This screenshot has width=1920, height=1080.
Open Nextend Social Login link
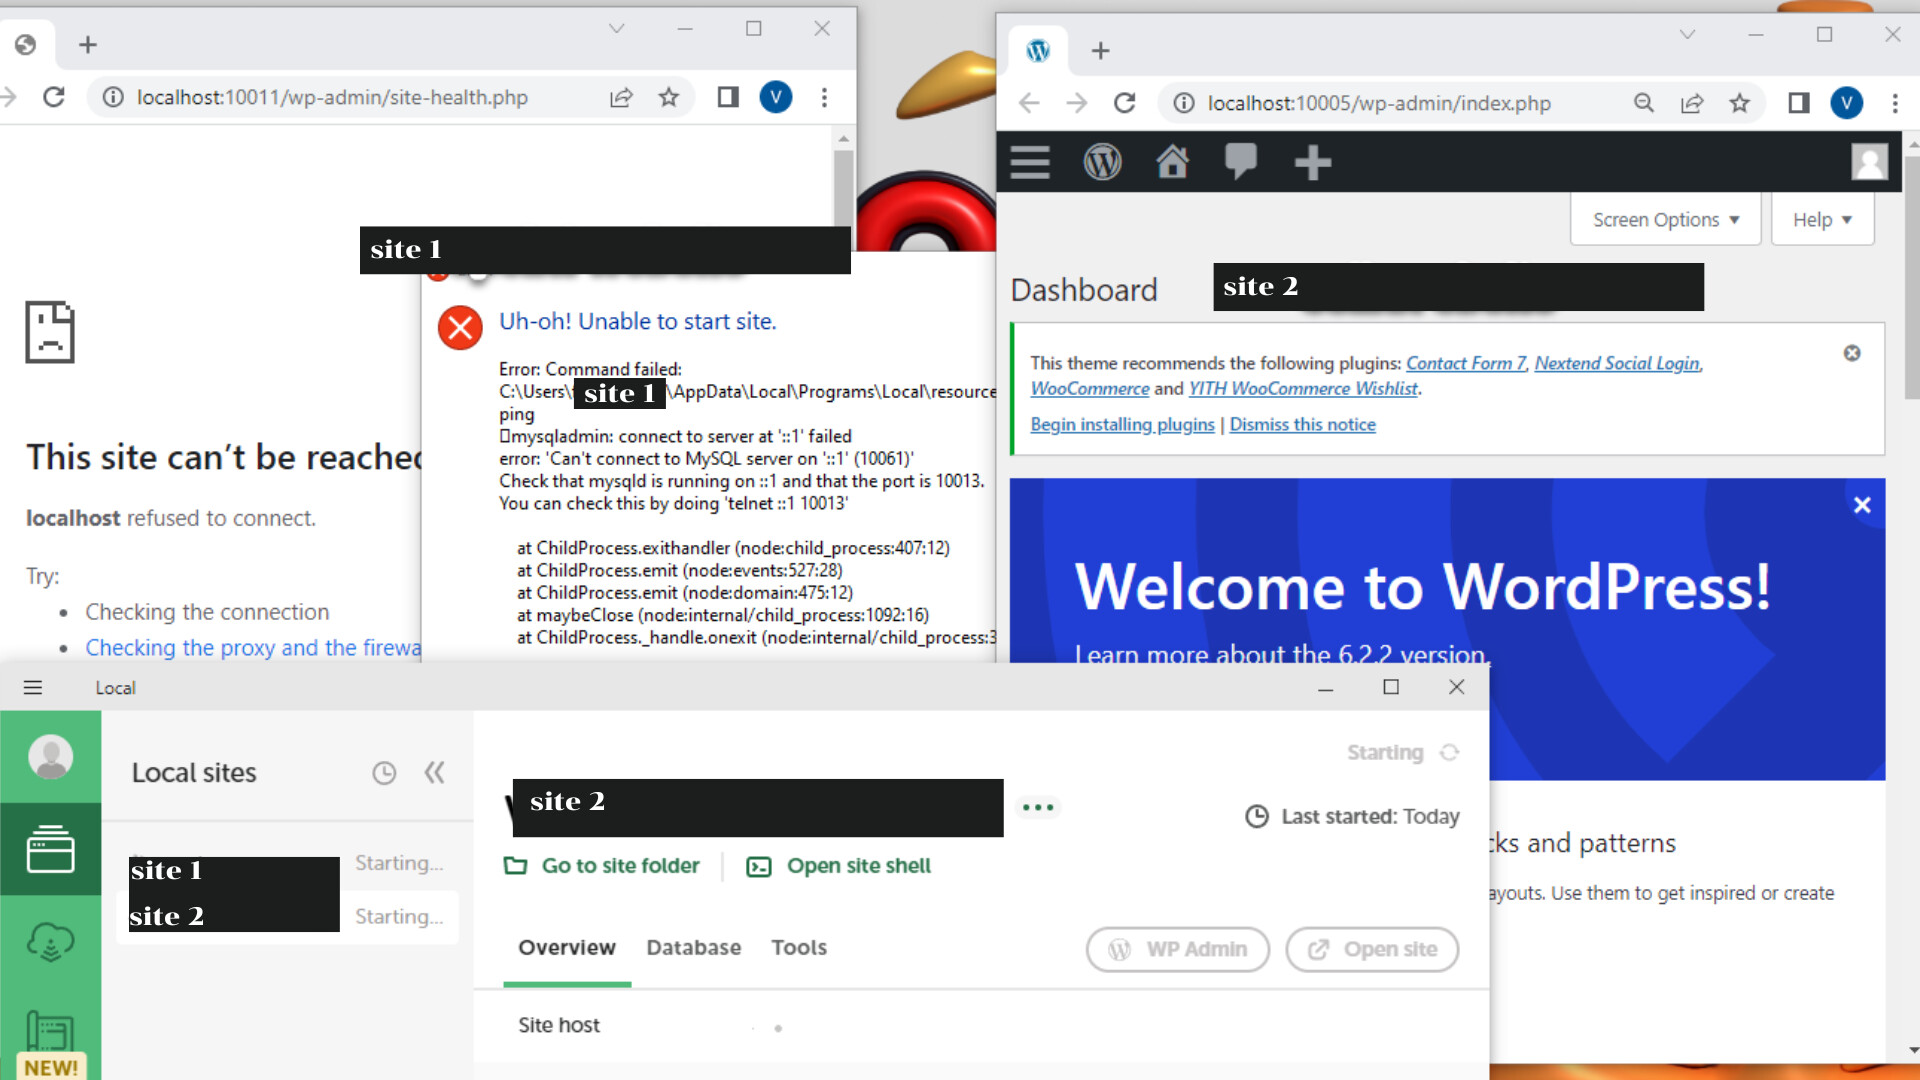point(1617,363)
